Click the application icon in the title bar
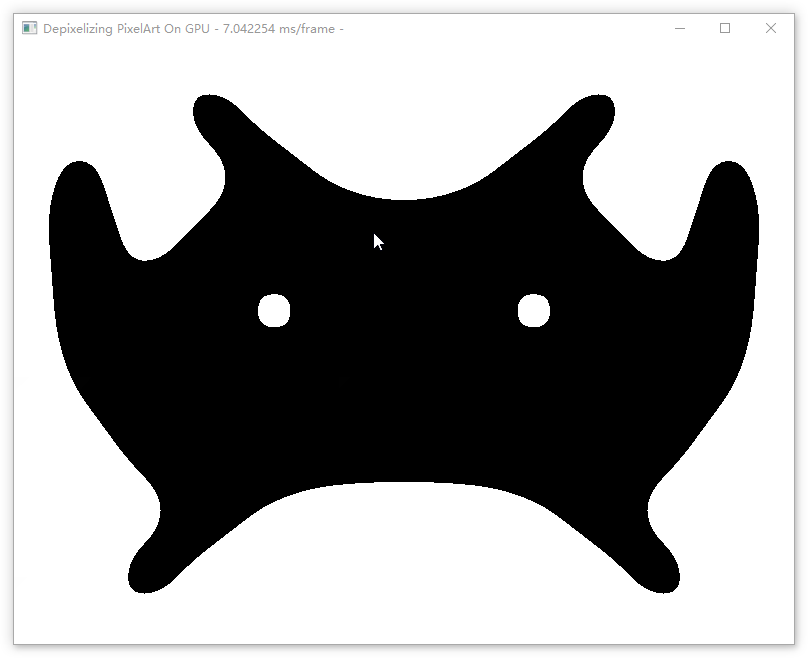Image resolution: width=808 pixels, height=658 pixels. 29,28
